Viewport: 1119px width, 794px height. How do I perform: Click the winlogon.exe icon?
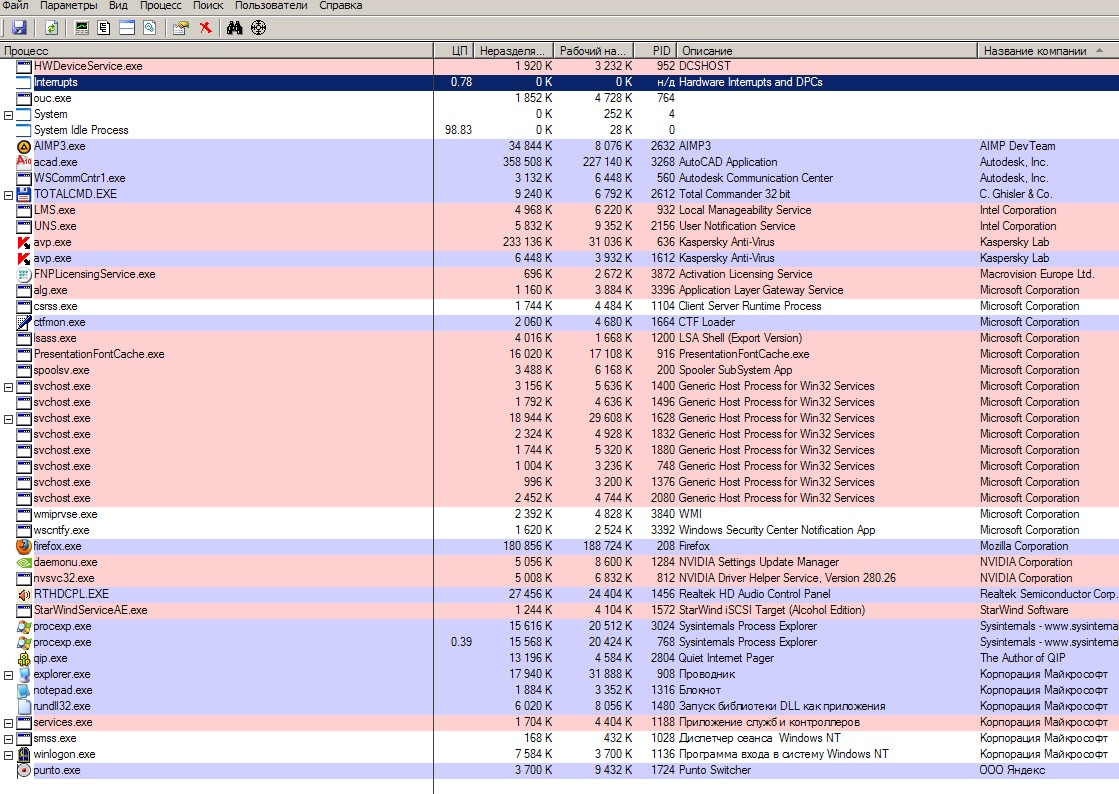24,754
